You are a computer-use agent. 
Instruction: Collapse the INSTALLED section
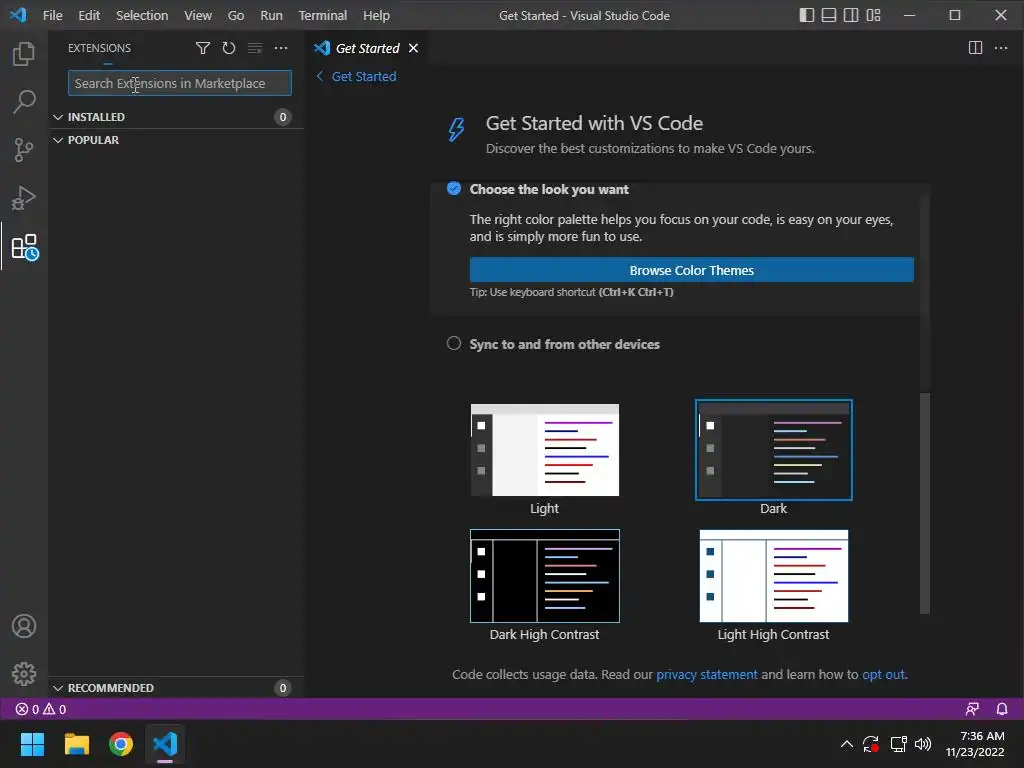pyautogui.click(x=58, y=117)
